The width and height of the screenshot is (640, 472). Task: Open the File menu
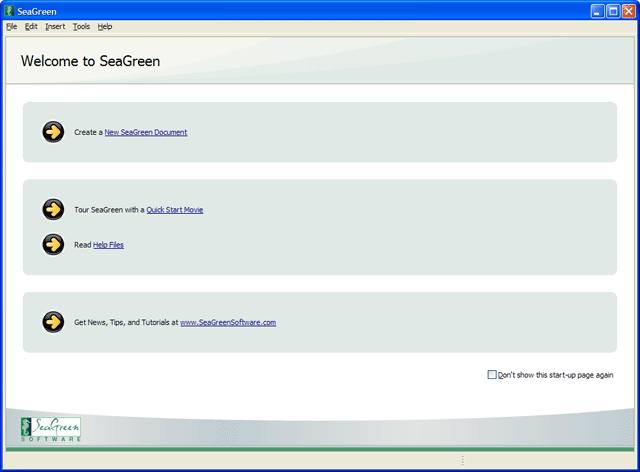click(11, 27)
